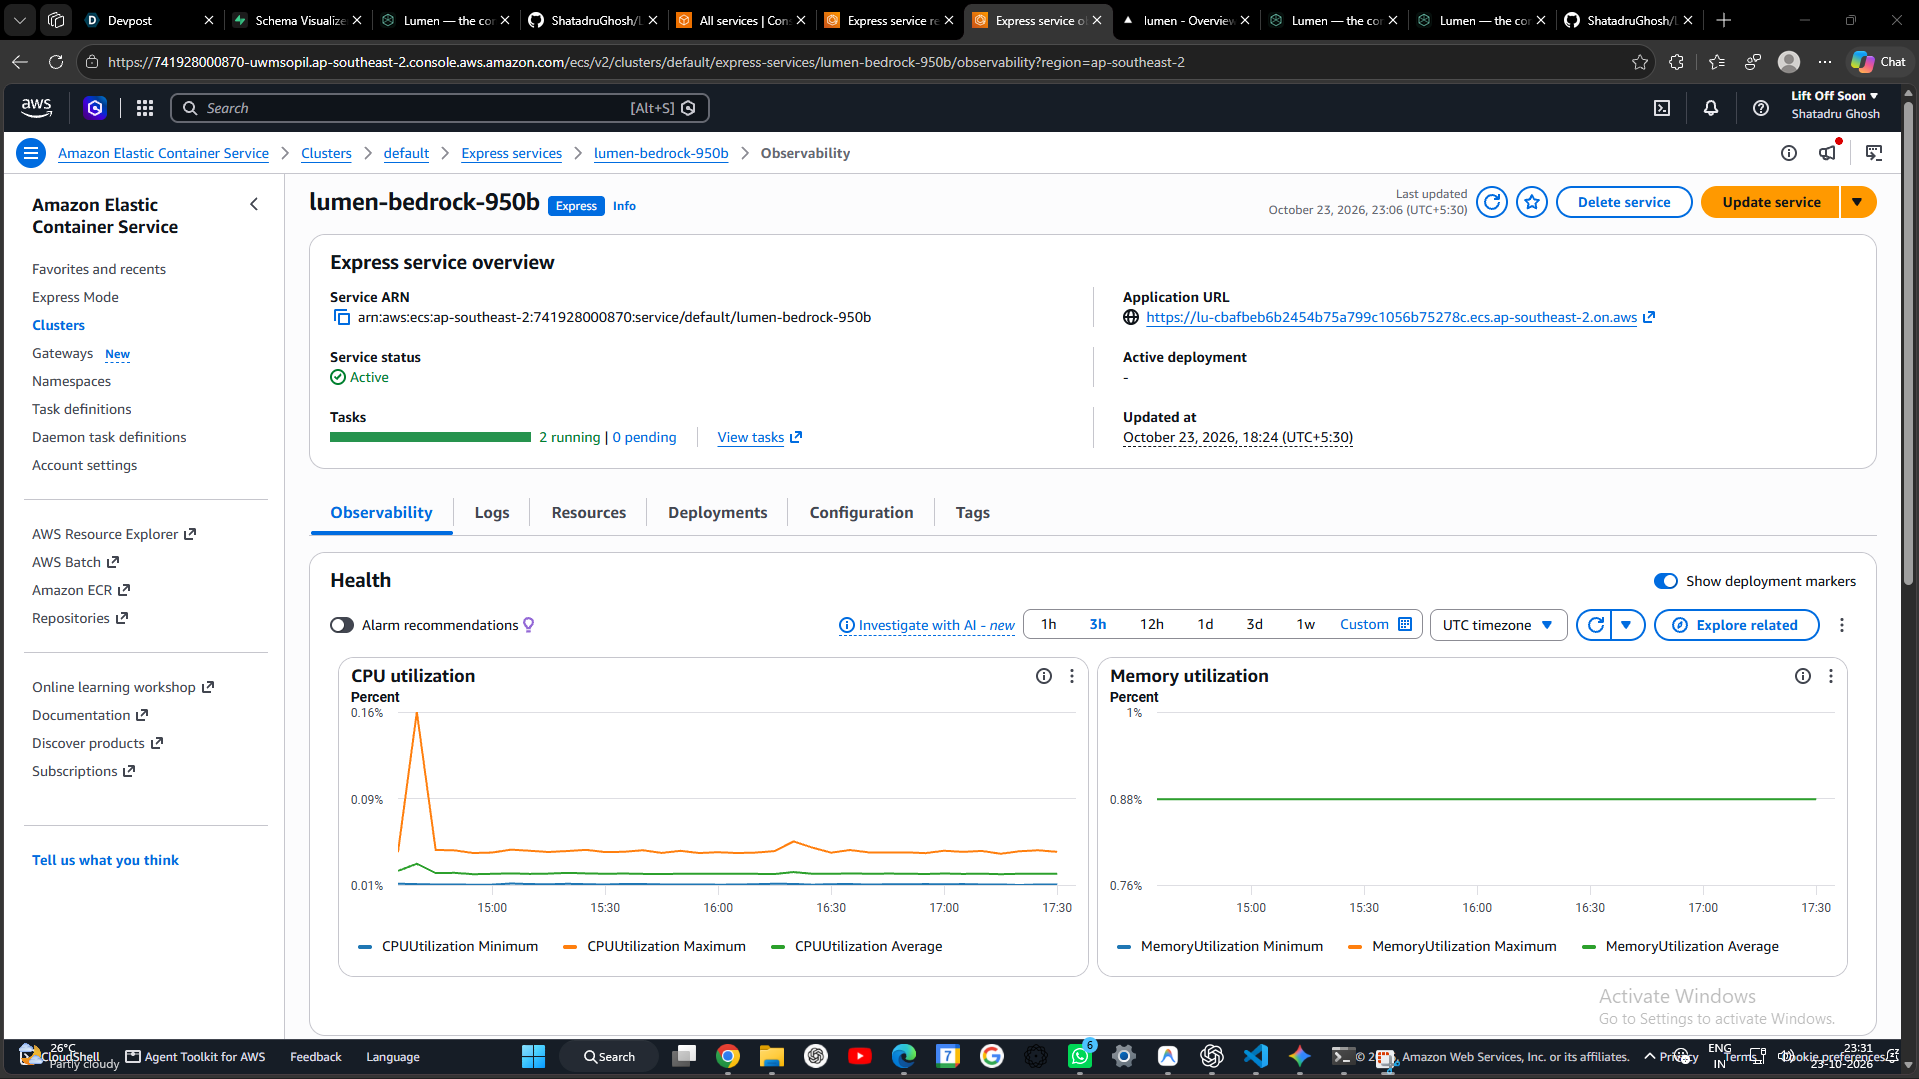This screenshot has height=1079, width=1919.
Task: Open the Custom time range picker
Action: pos(1376,624)
